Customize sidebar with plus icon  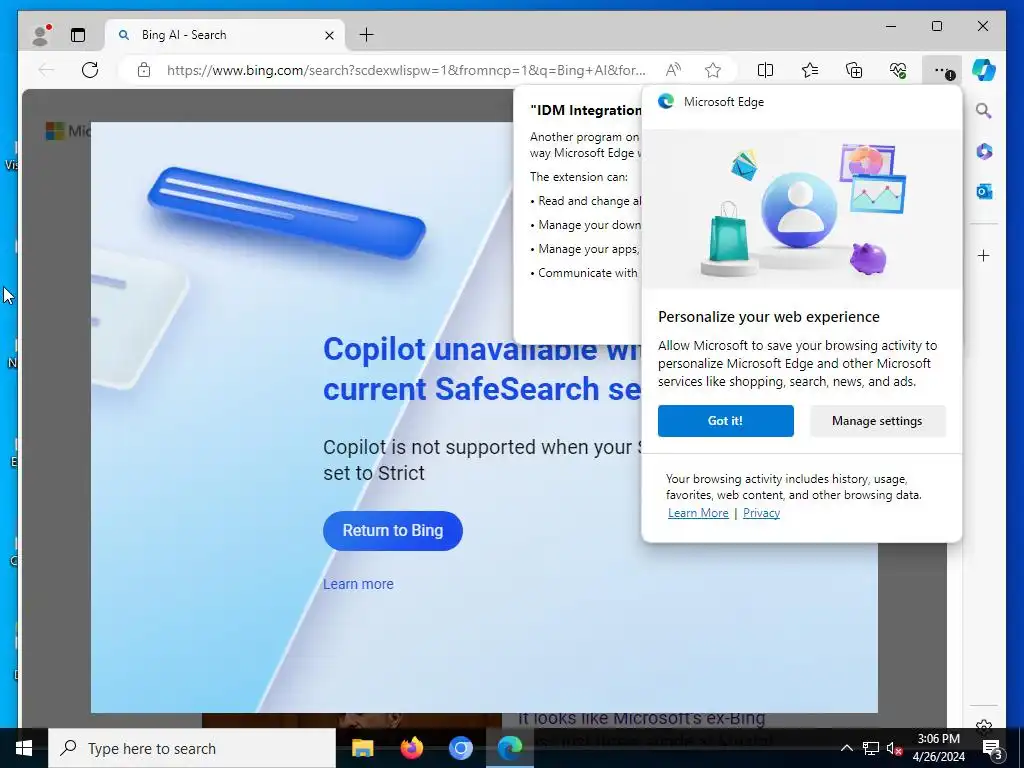coord(984,255)
